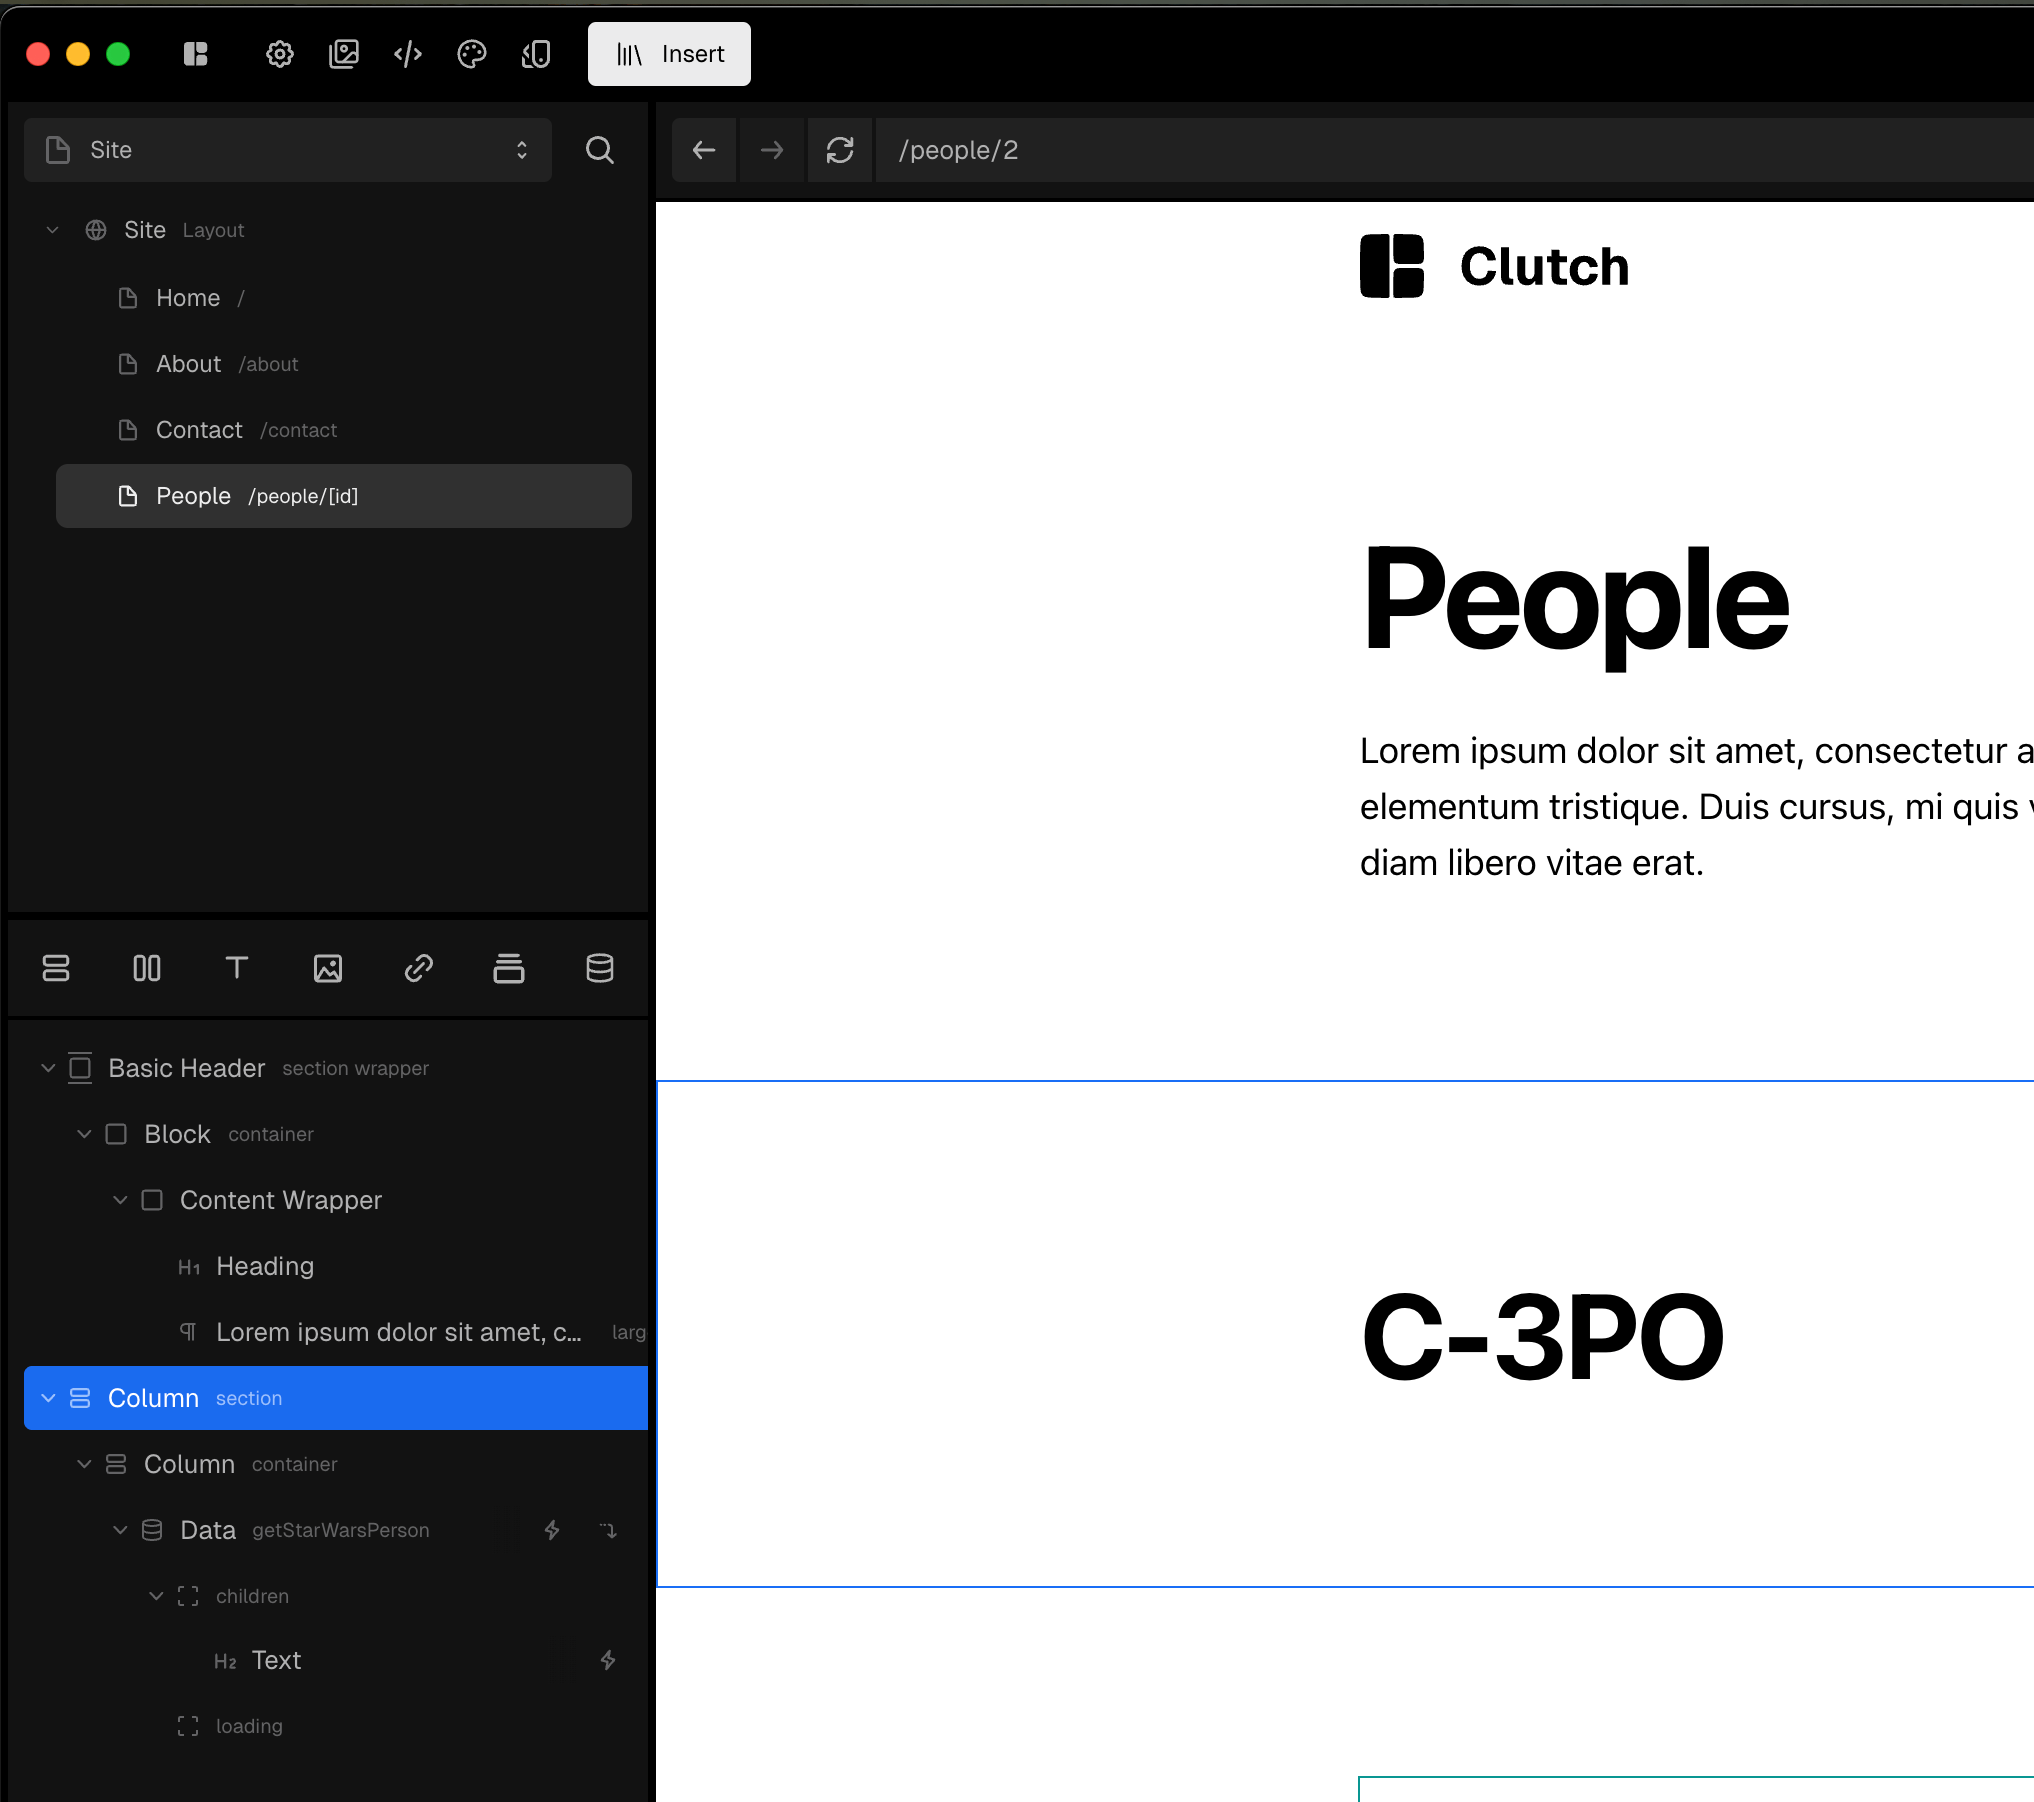Refresh the preview page
Screen dimensions: 2034x1802
pyautogui.click(x=840, y=150)
